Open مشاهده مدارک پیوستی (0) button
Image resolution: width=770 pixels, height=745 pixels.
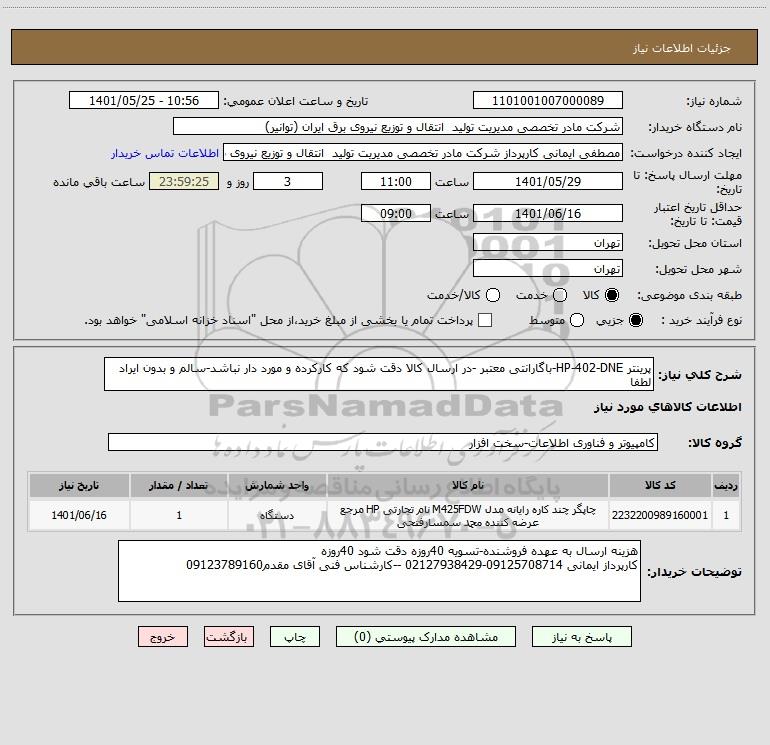click(426, 637)
